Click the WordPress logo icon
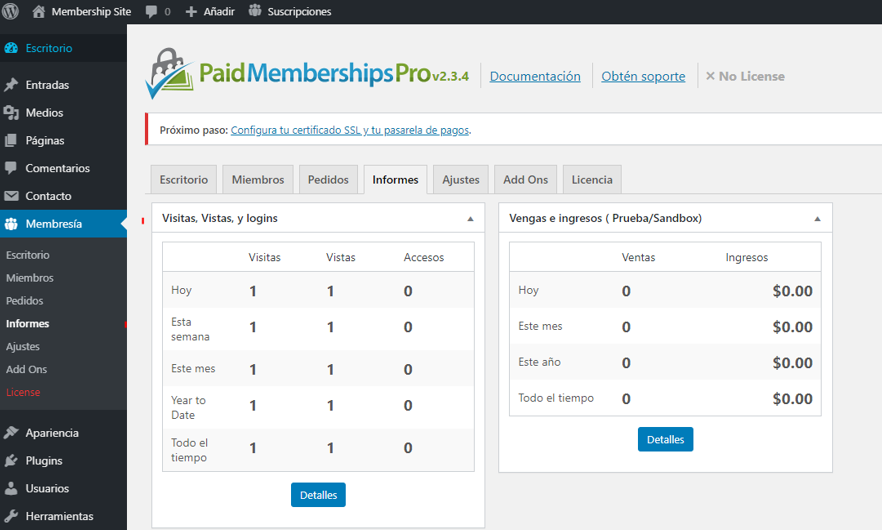The width and height of the screenshot is (883, 530). point(11,11)
